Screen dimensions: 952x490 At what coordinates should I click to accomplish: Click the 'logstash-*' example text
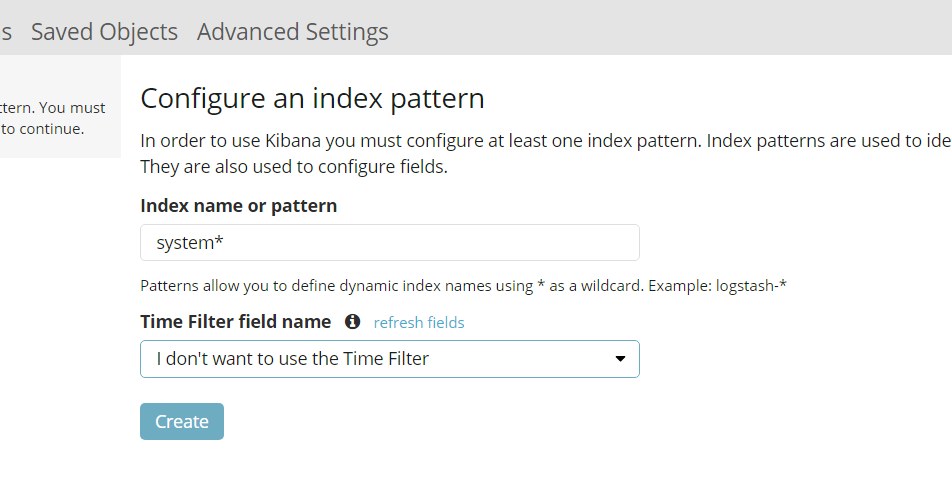point(752,286)
